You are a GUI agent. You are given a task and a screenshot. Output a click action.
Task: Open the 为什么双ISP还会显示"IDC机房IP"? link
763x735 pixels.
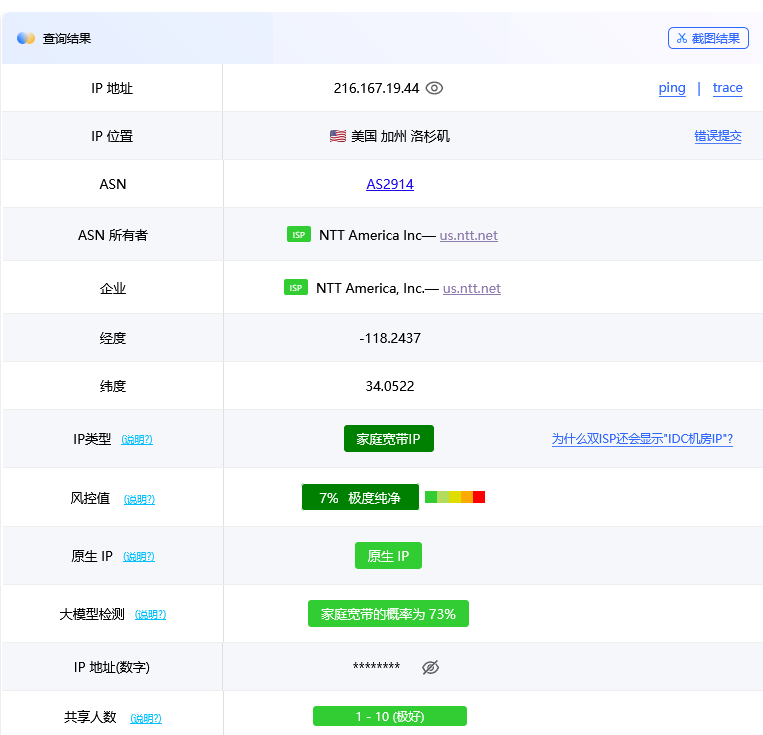642,439
